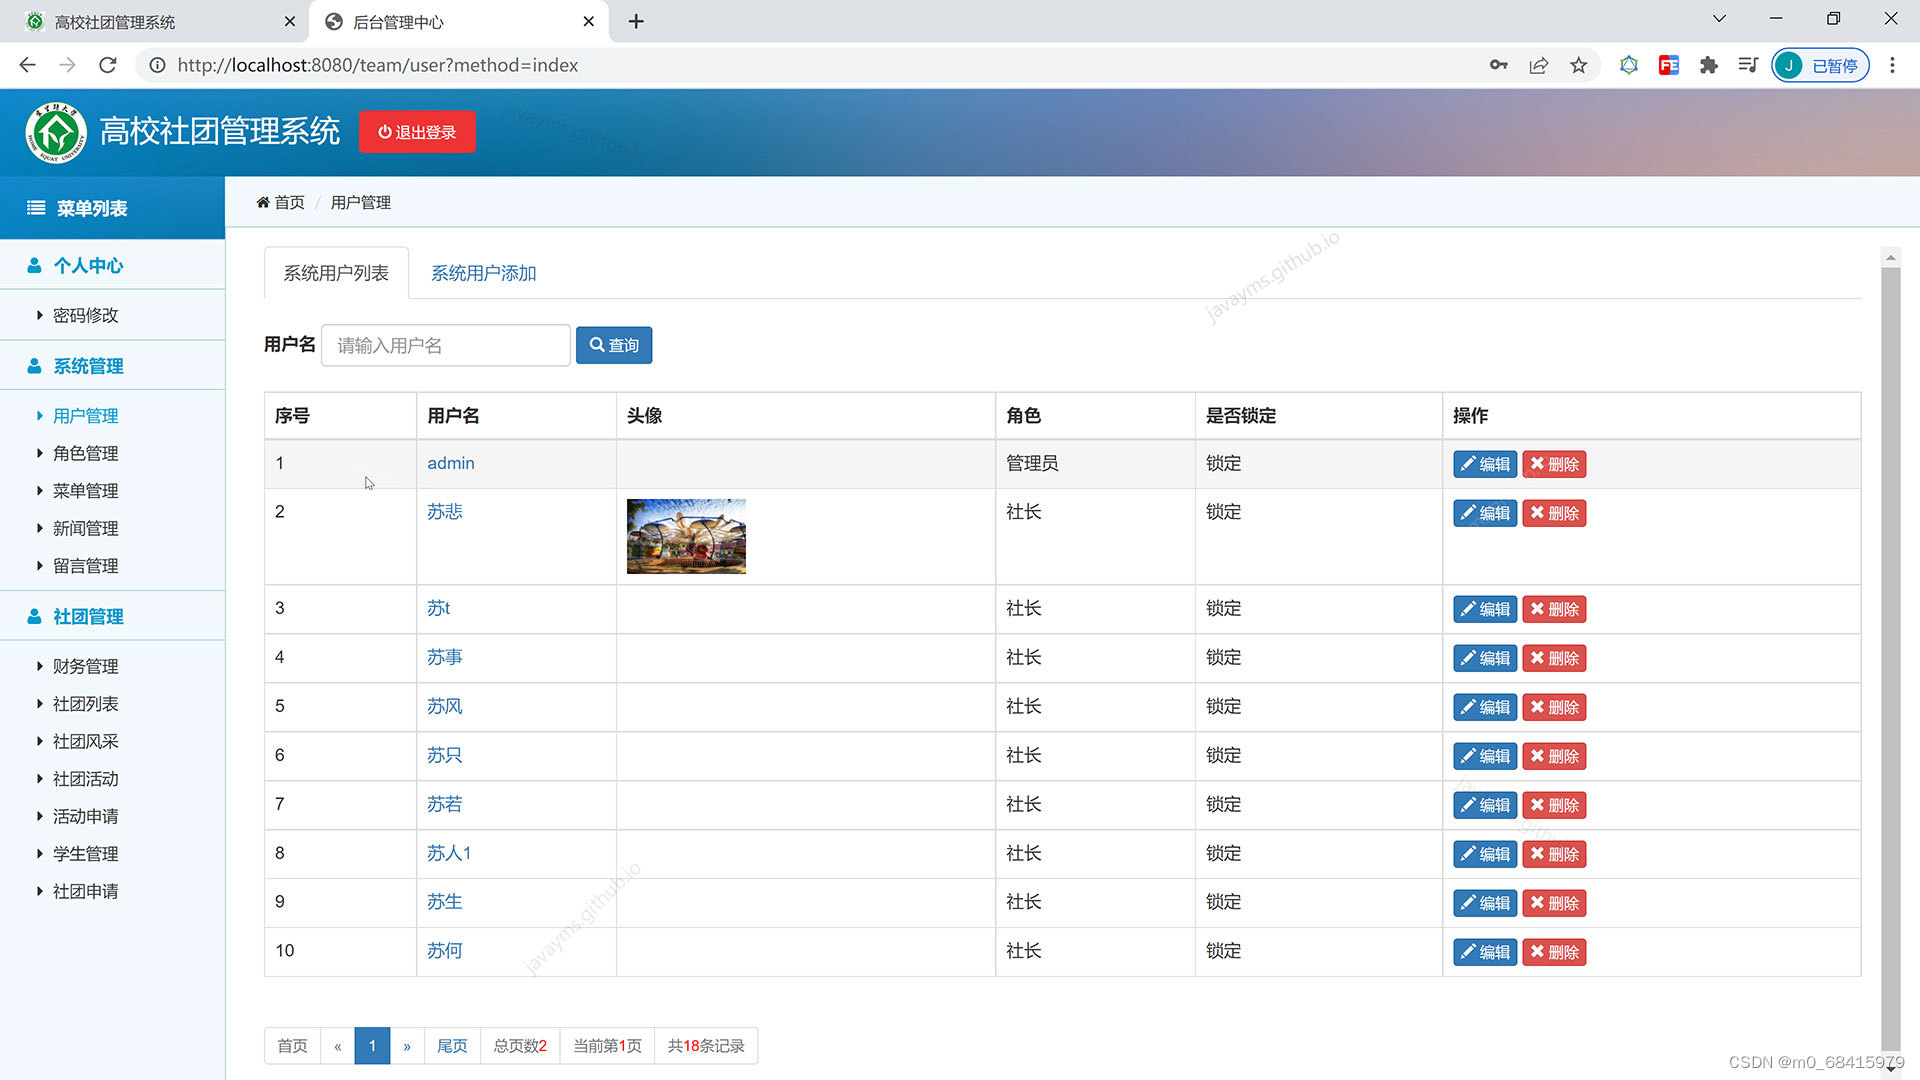Screen dimensions: 1920x1080
Task: Reload the page with refresh icon
Action: [x=108, y=65]
